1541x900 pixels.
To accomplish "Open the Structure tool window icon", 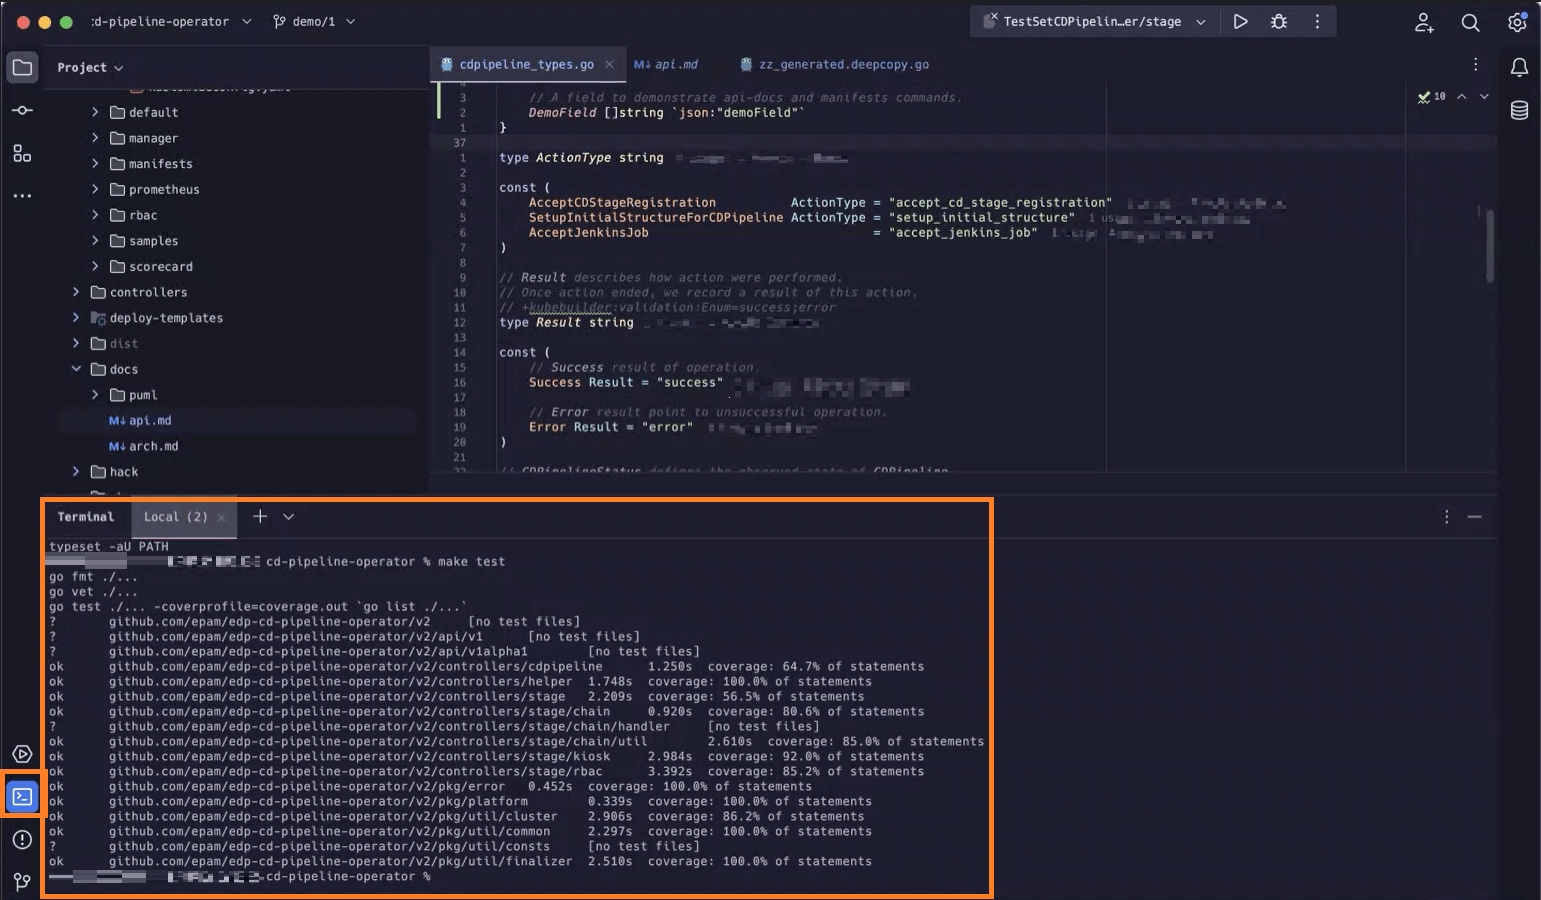I will (22, 154).
